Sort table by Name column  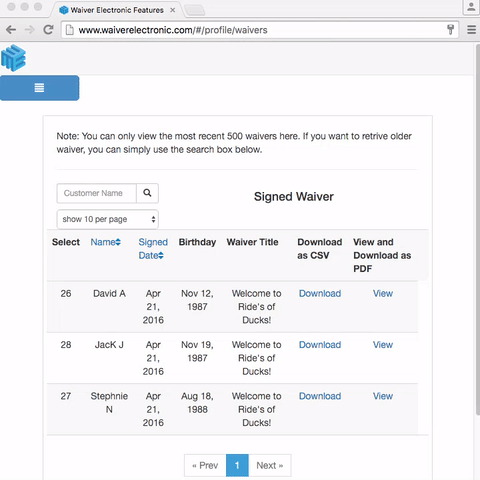pos(106,242)
